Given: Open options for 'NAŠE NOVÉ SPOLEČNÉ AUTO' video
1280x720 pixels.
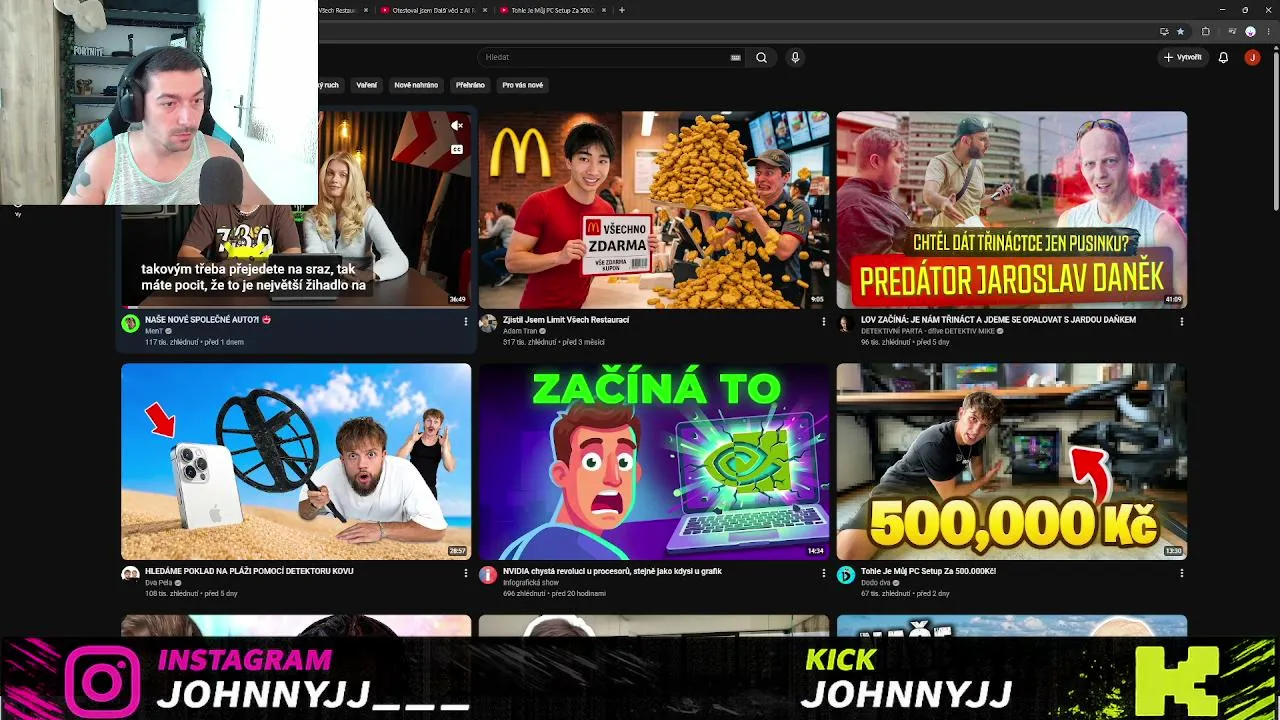Looking at the screenshot, I should coord(465,322).
